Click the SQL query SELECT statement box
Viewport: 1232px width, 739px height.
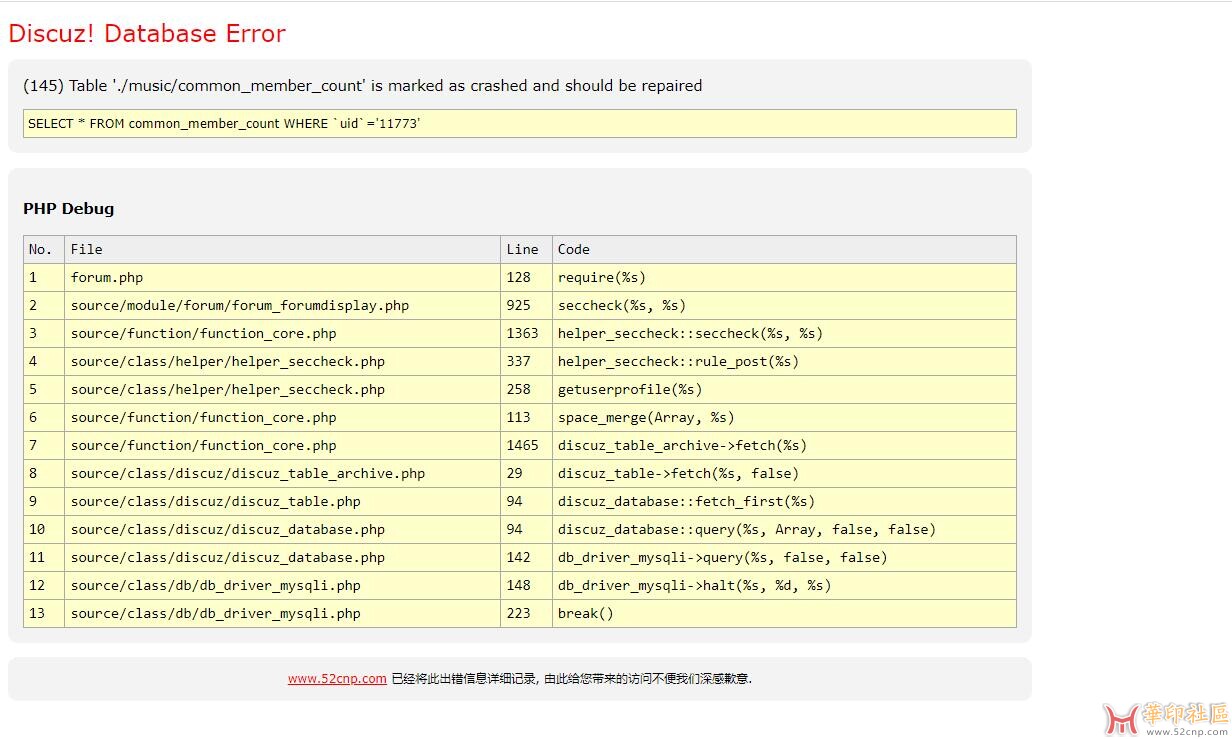pyautogui.click(x=520, y=123)
